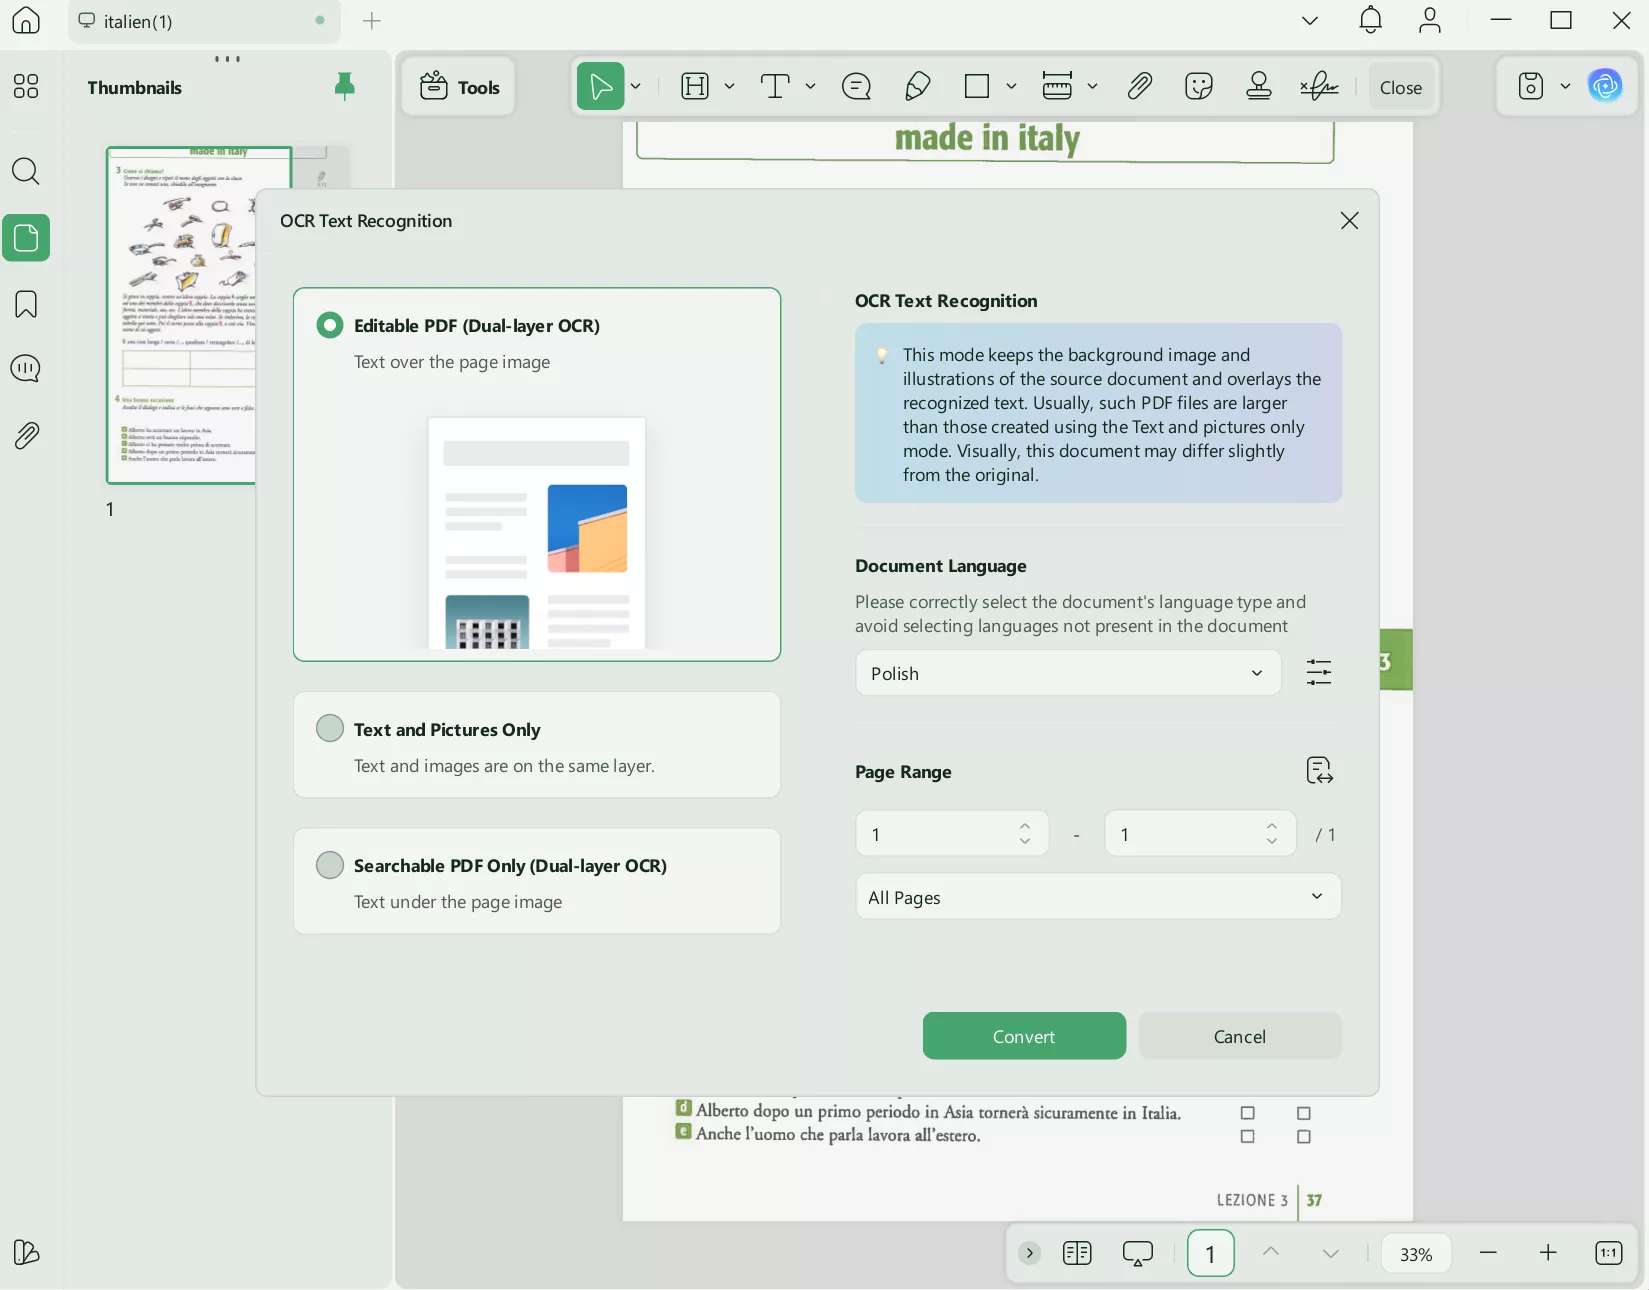Open the Signature tool
Image resolution: width=1649 pixels, height=1290 pixels.
pos(1320,87)
